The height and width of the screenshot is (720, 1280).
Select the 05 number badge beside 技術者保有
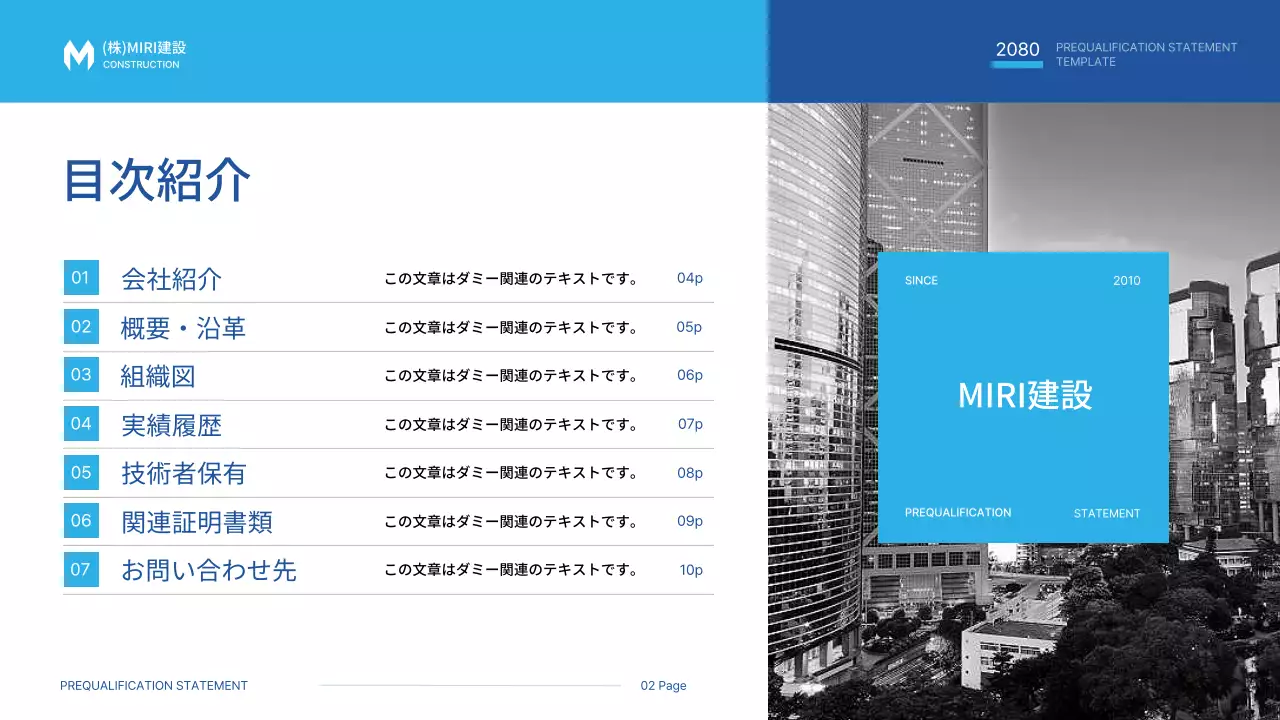click(81, 472)
